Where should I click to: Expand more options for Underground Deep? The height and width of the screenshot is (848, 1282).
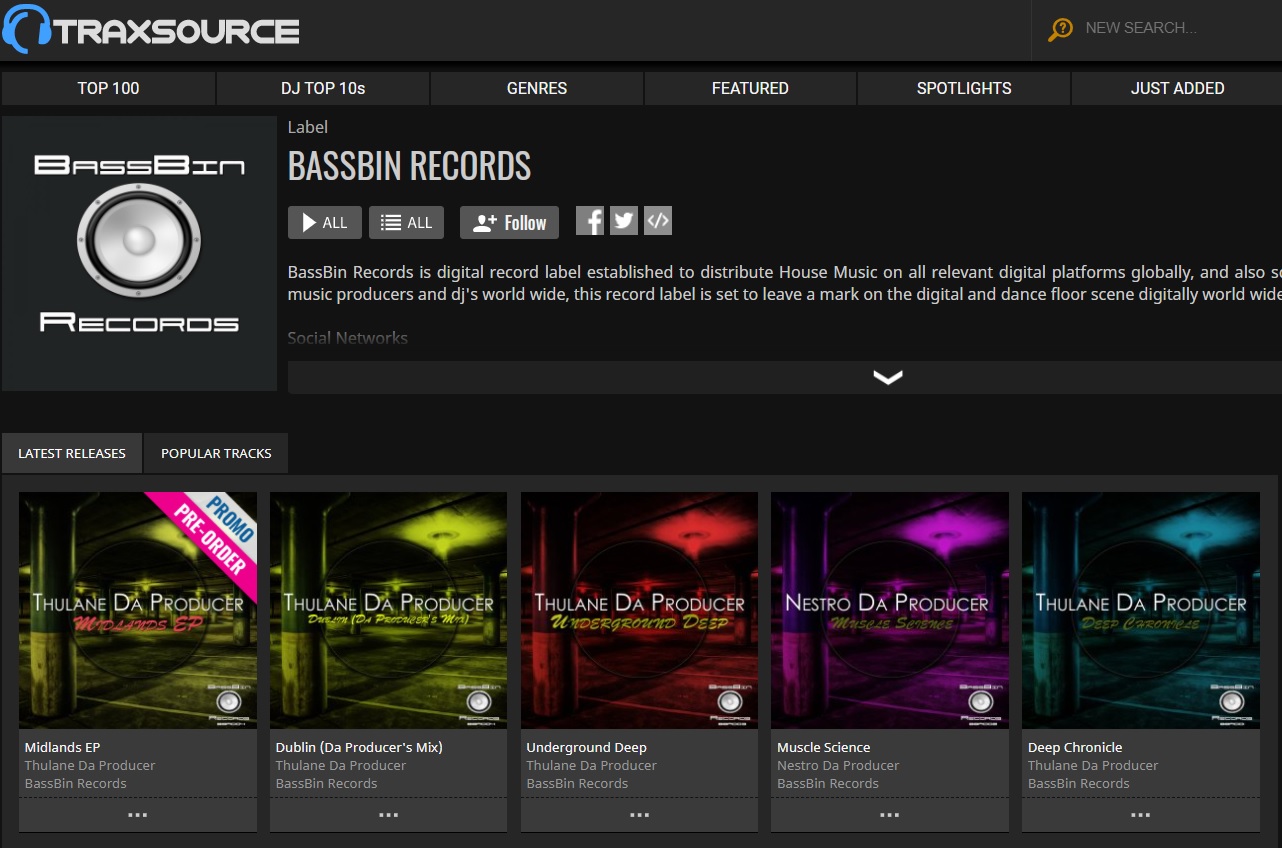[x=640, y=815]
